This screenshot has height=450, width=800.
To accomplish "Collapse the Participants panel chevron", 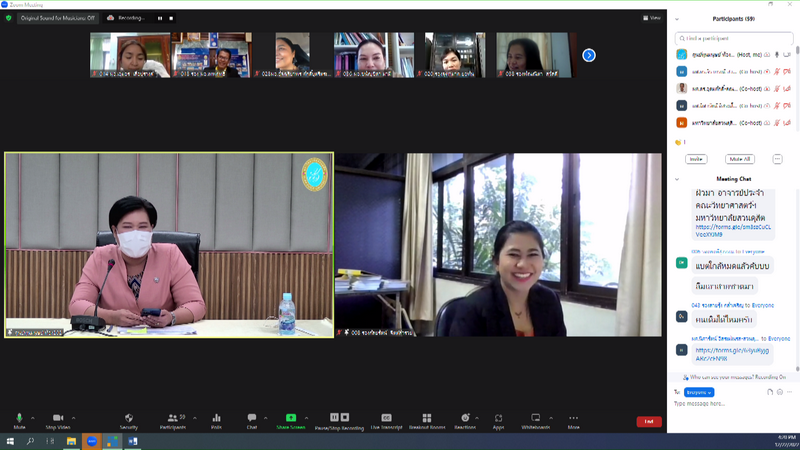I will [679, 19].
